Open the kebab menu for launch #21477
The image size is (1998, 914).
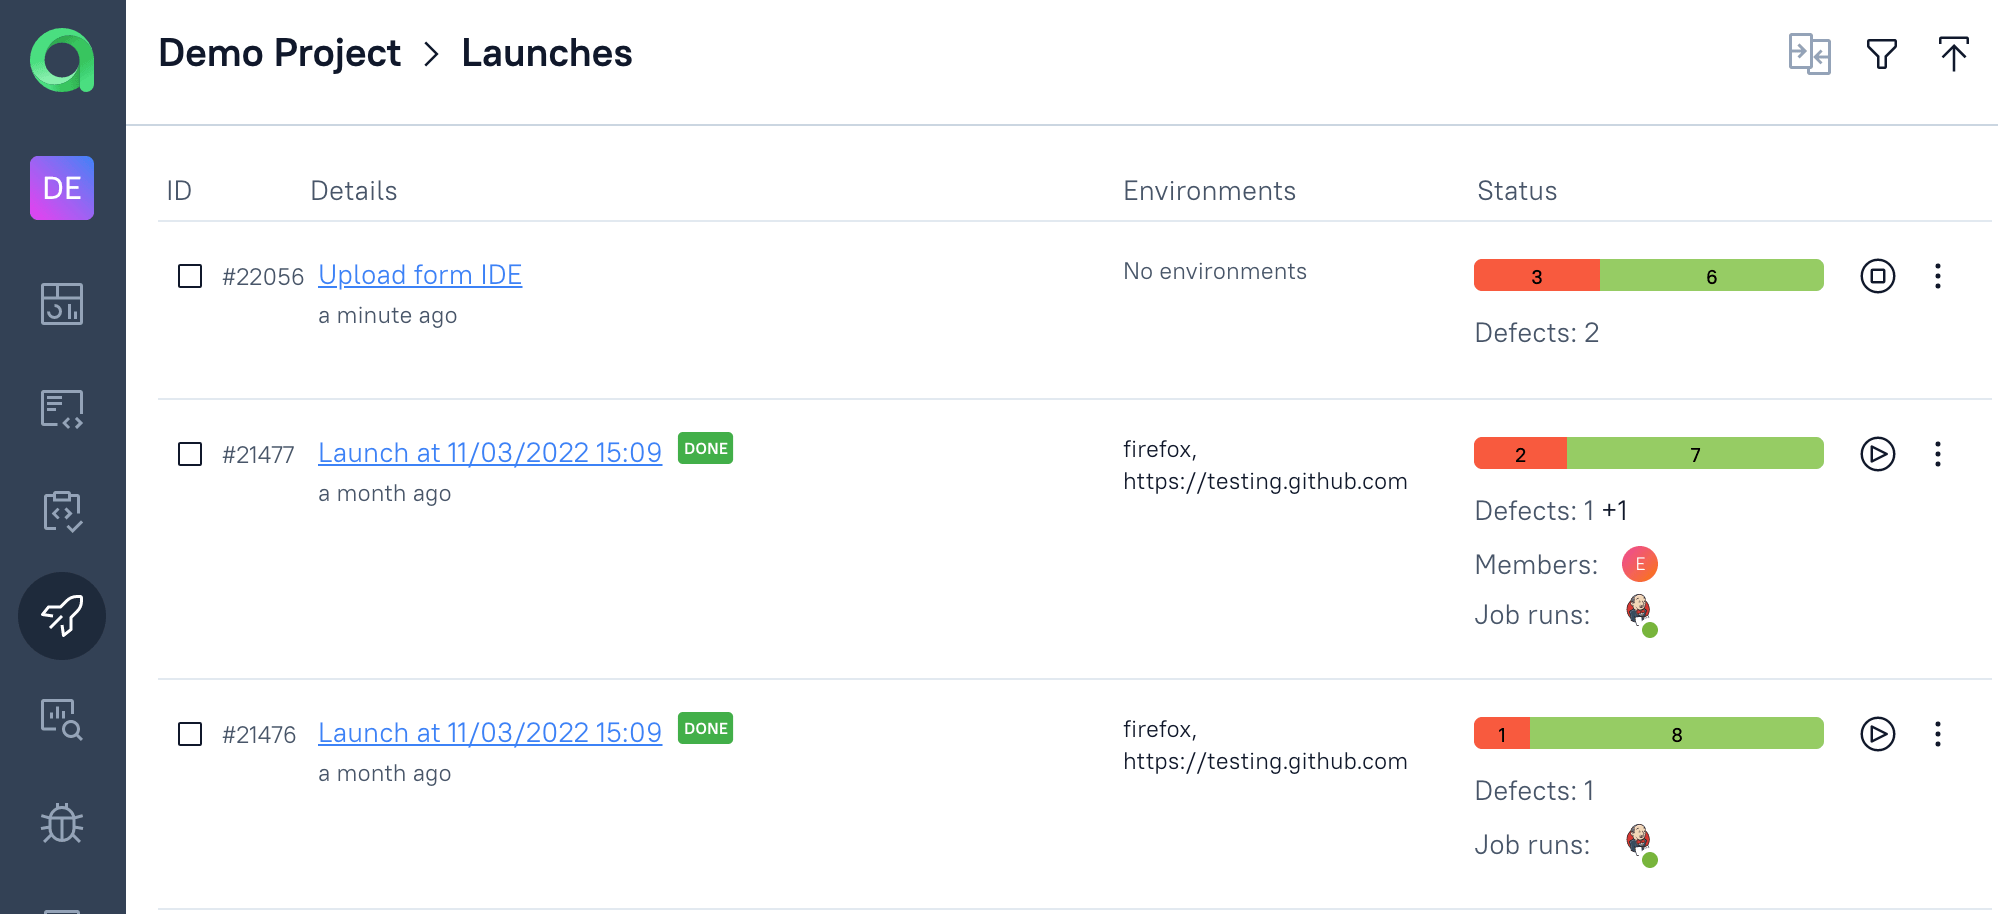tap(1937, 454)
